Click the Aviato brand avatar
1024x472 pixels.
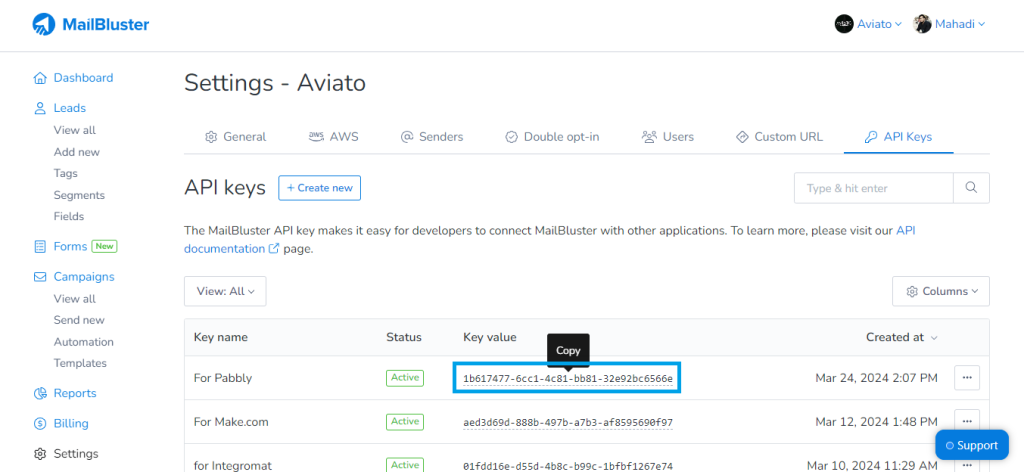844,24
